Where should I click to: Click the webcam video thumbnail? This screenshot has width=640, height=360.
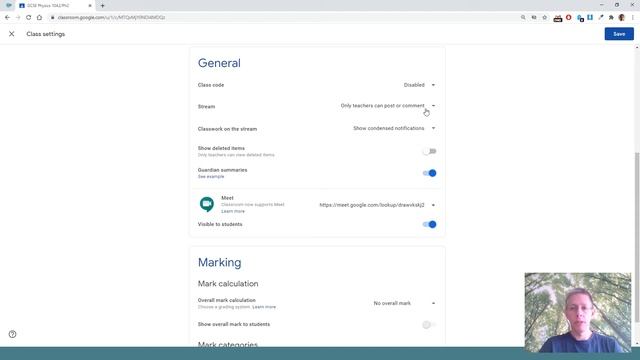578,312
